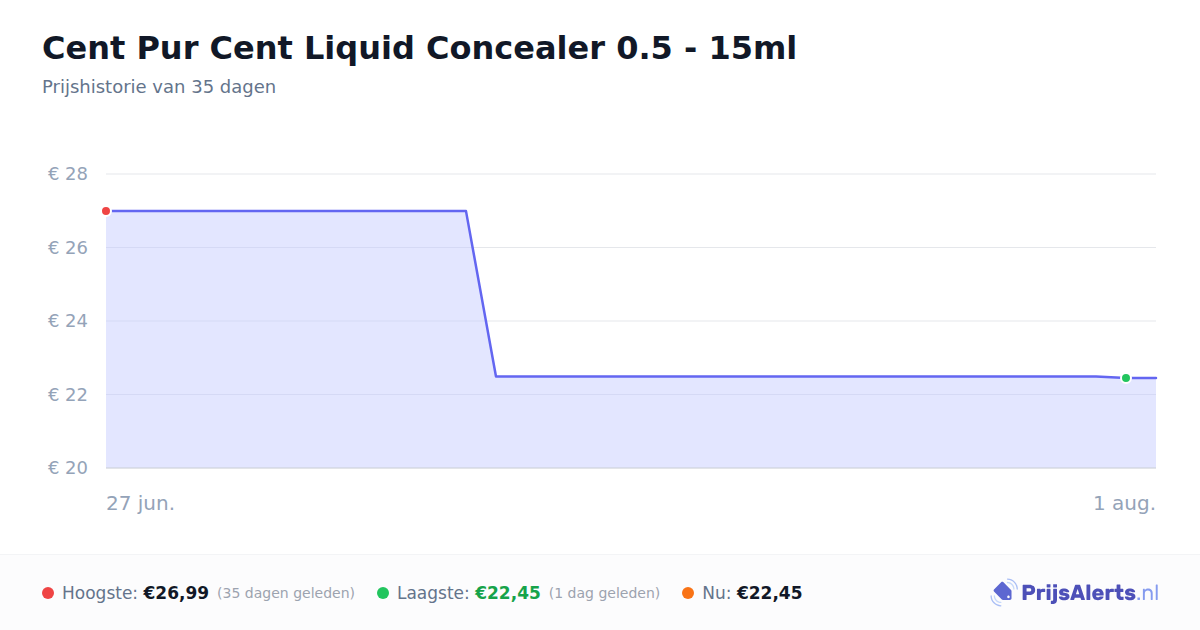This screenshot has height=630, width=1200.
Task: Click the orange Nu legend dot
Action: click(688, 593)
